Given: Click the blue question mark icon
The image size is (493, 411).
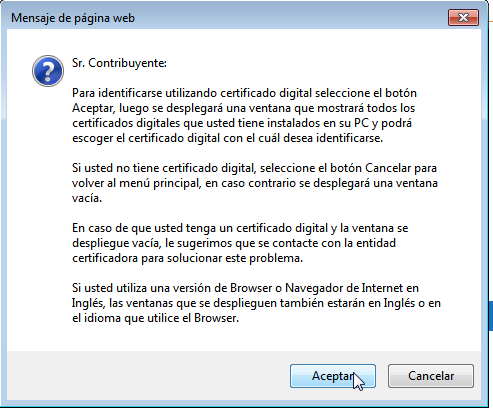Looking at the screenshot, I should (x=48, y=71).
